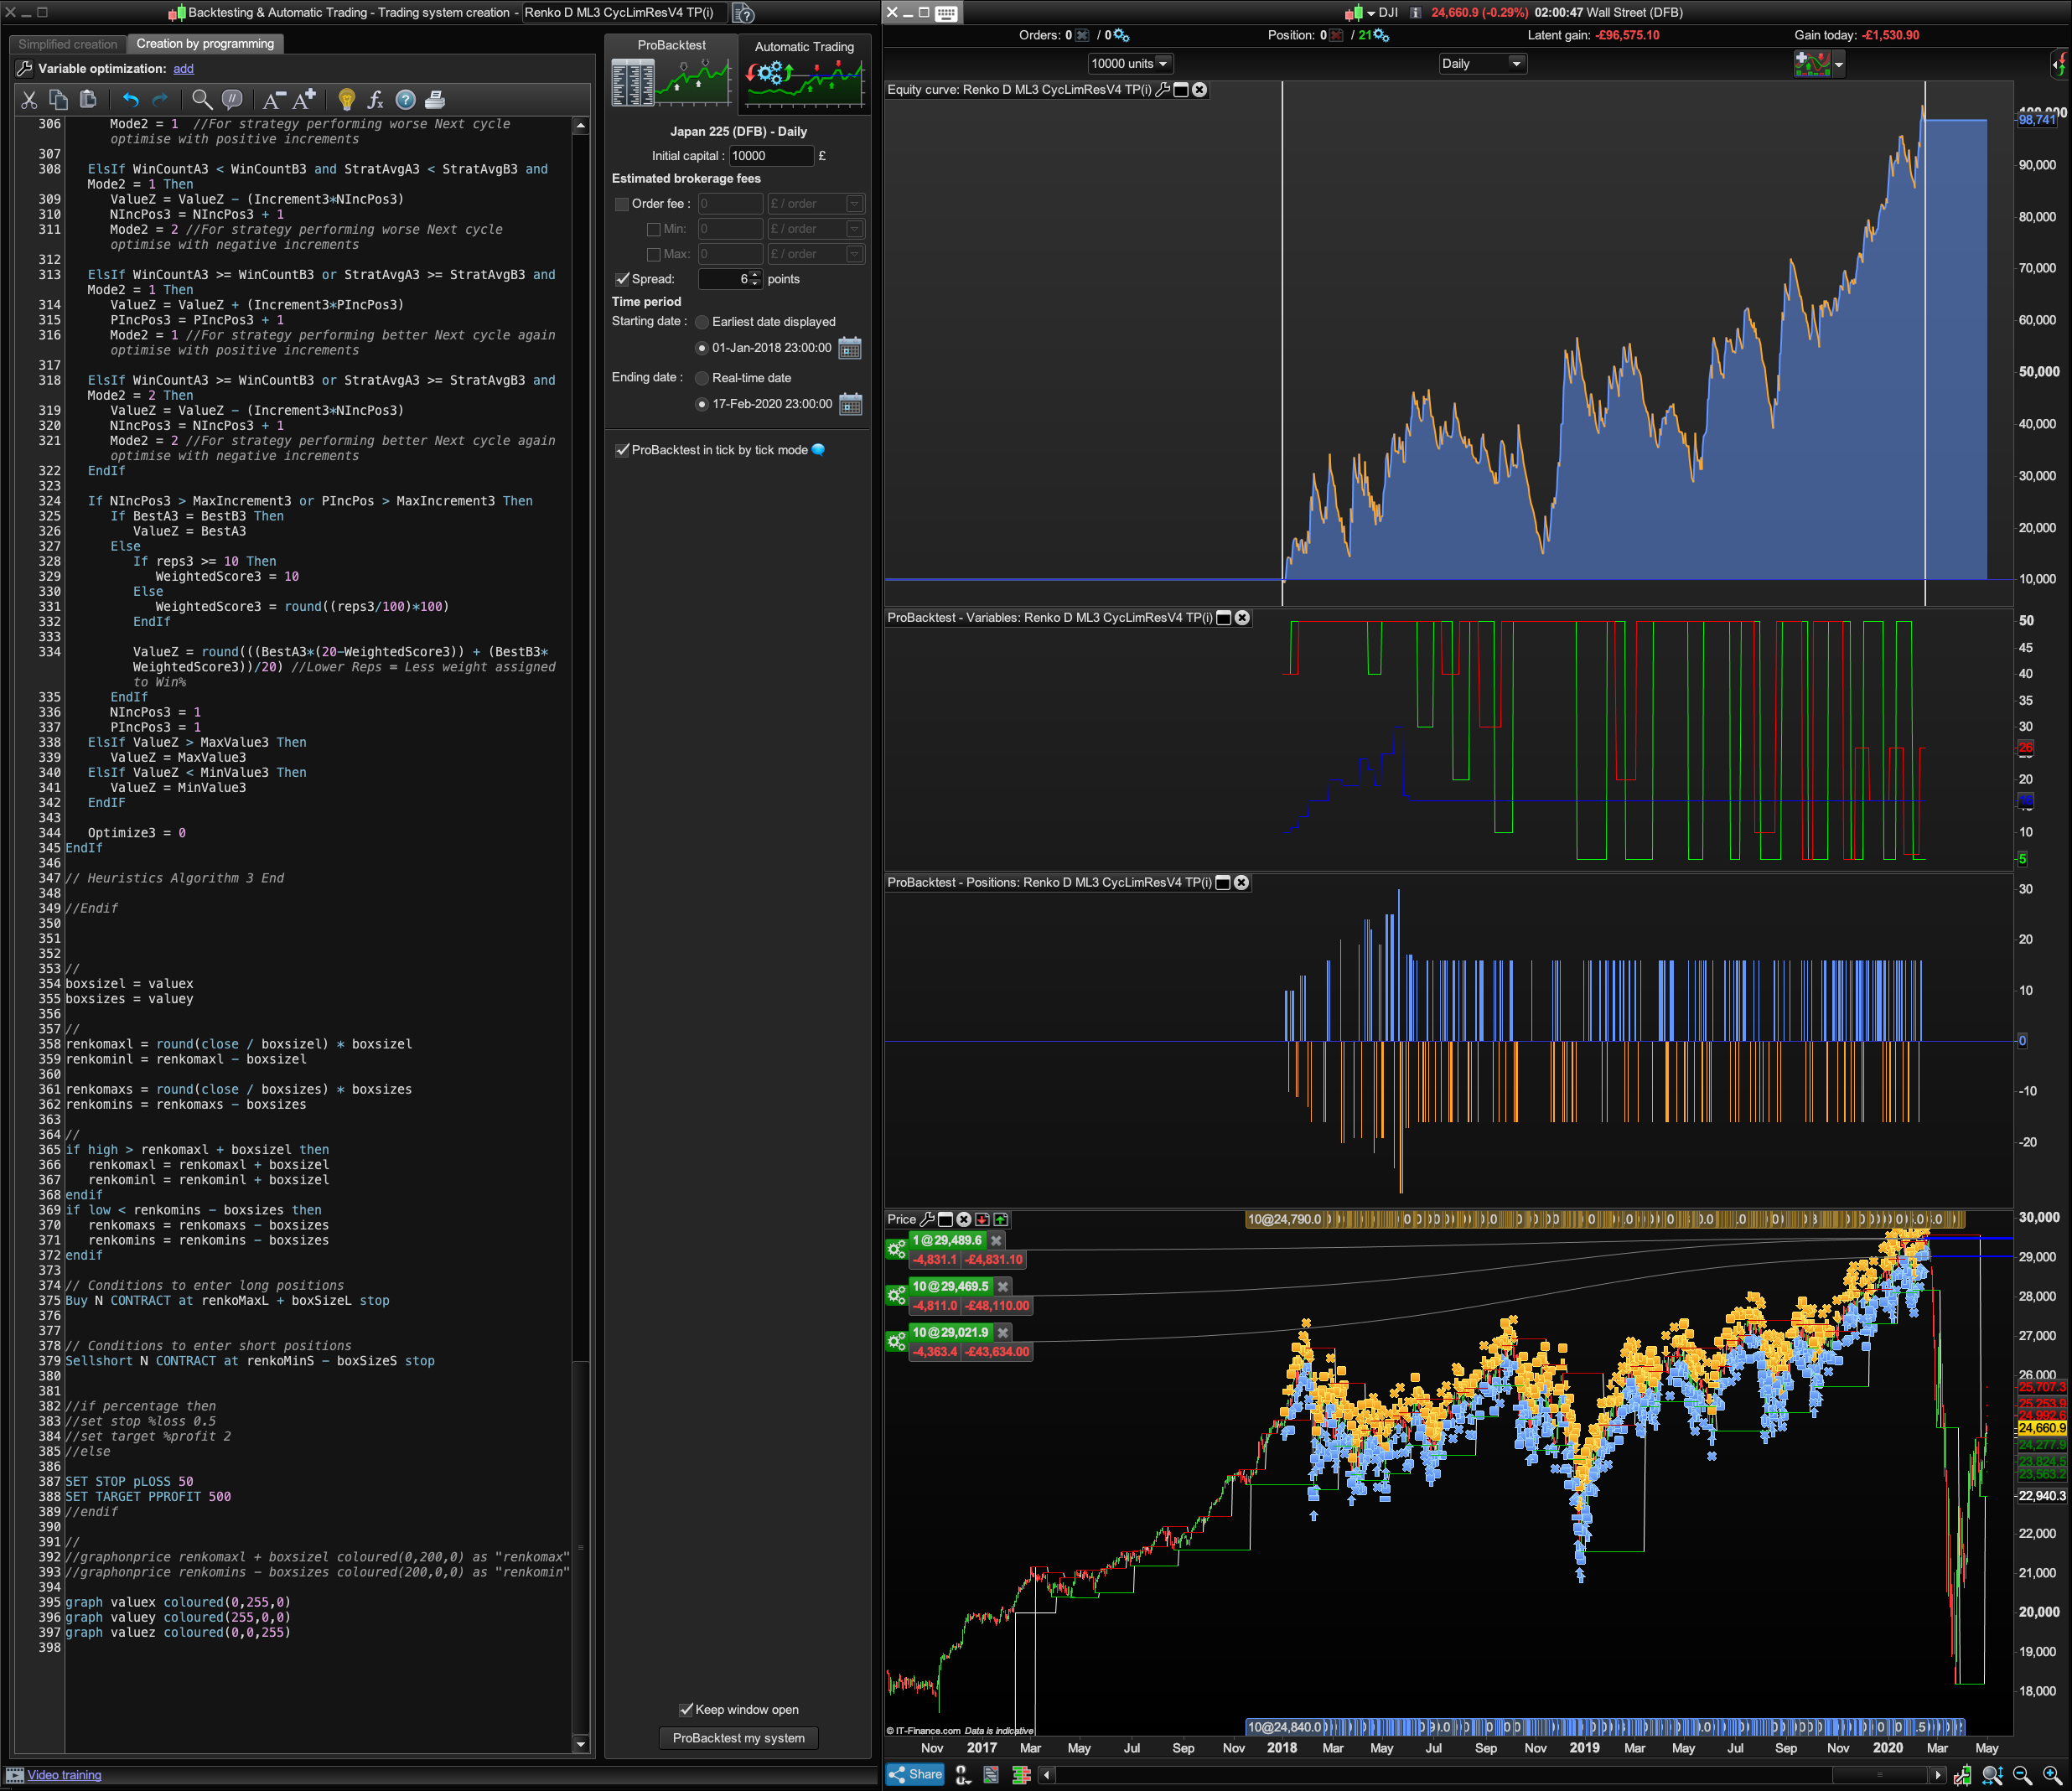Switch to Simplified creation tab

click(x=67, y=44)
